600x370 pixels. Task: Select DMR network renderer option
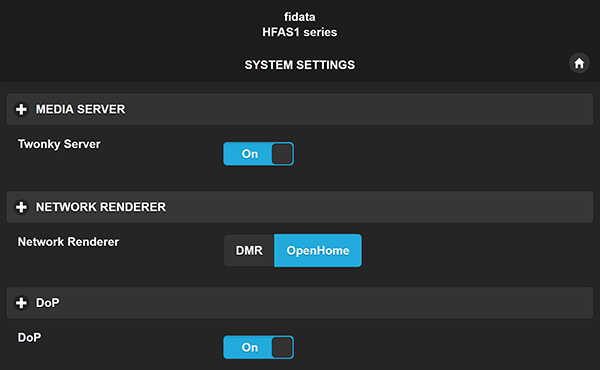point(249,251)
